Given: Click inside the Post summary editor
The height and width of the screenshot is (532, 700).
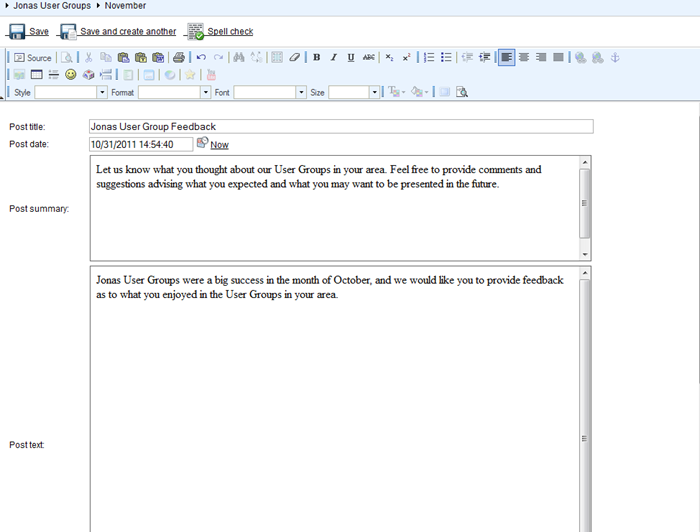Looking at the screenshot, I should [x=334, y=208].
